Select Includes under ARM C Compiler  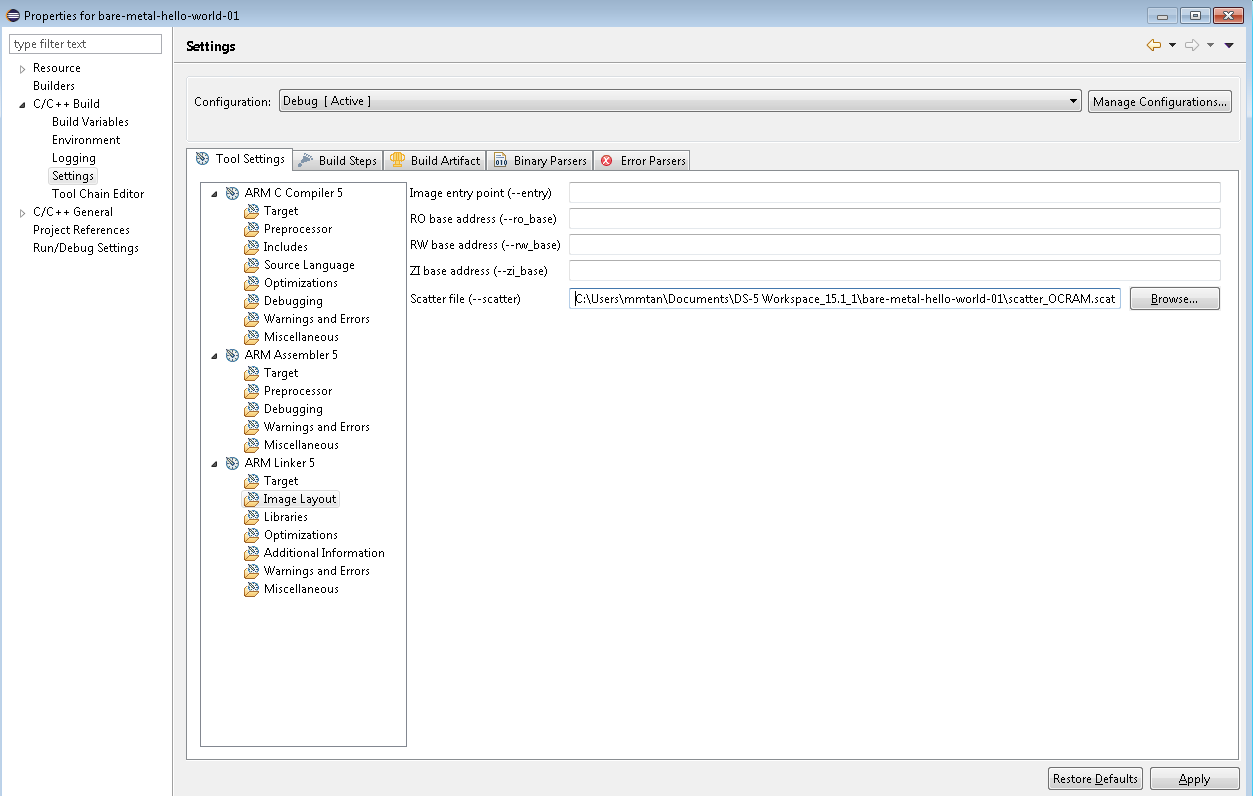click(286, 247)
